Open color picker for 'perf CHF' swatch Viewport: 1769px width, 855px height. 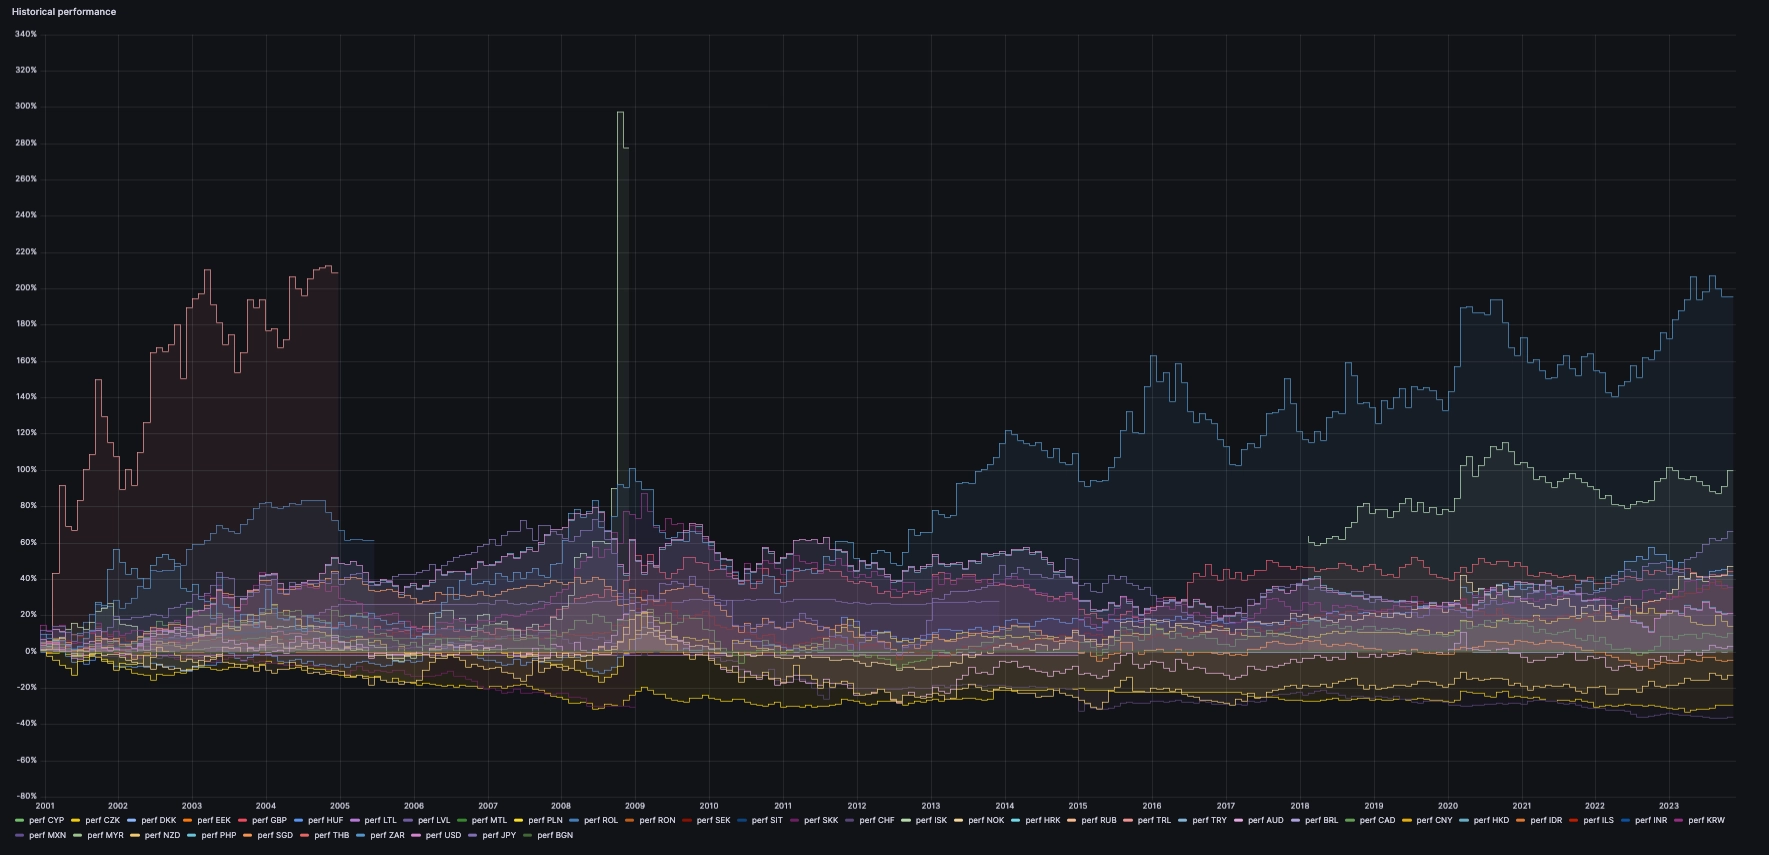(x=850, y=820)
